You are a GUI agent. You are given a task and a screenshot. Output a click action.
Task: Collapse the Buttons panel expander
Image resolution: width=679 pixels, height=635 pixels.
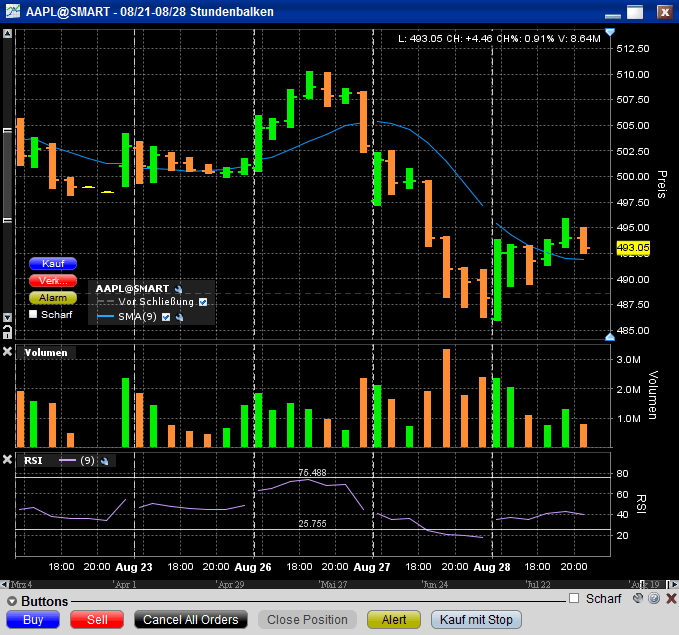tap(12, 601)
